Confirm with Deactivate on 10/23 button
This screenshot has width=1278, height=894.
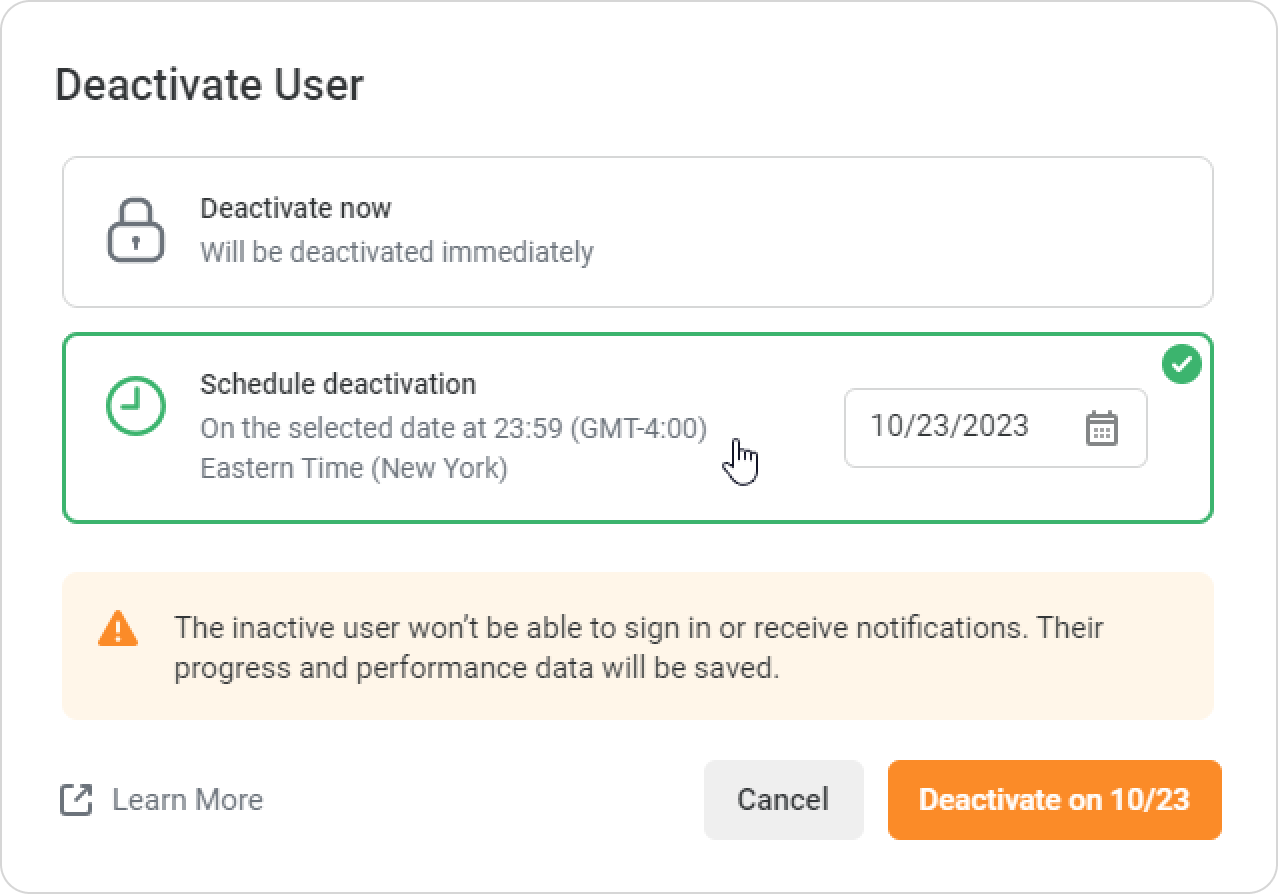point(1054,800)
